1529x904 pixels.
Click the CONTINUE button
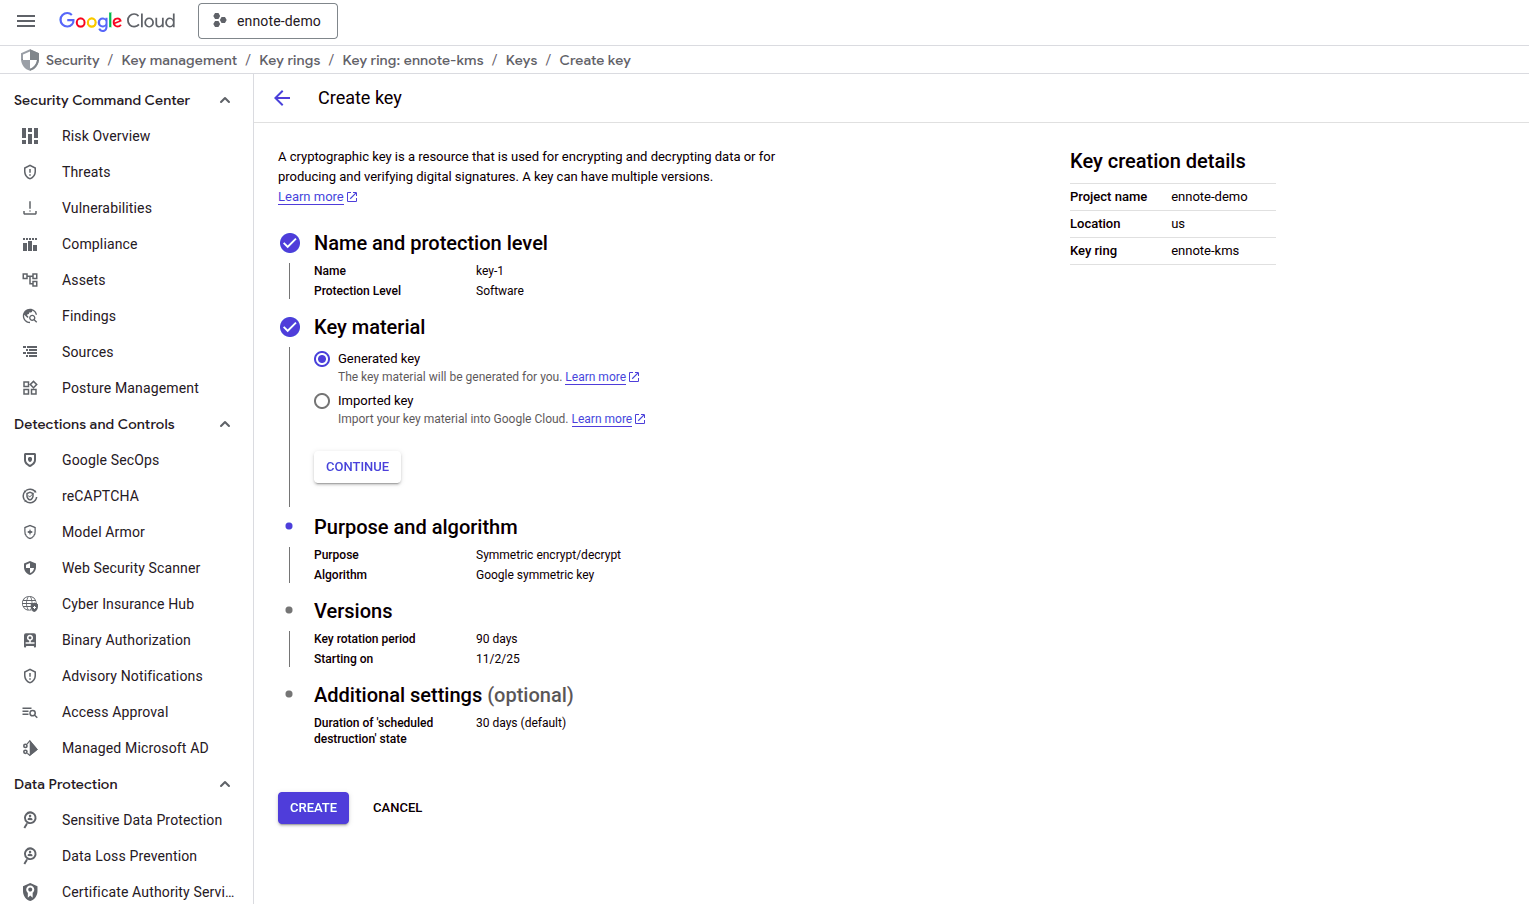pos(357,467)
